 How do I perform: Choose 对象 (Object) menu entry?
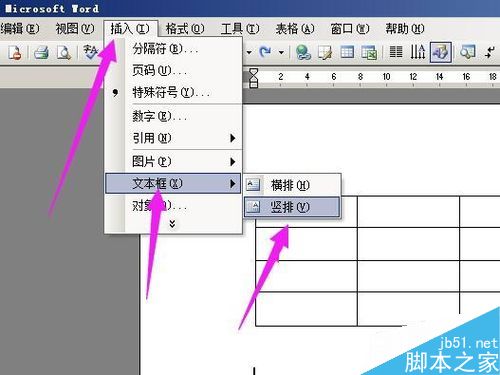173,206
